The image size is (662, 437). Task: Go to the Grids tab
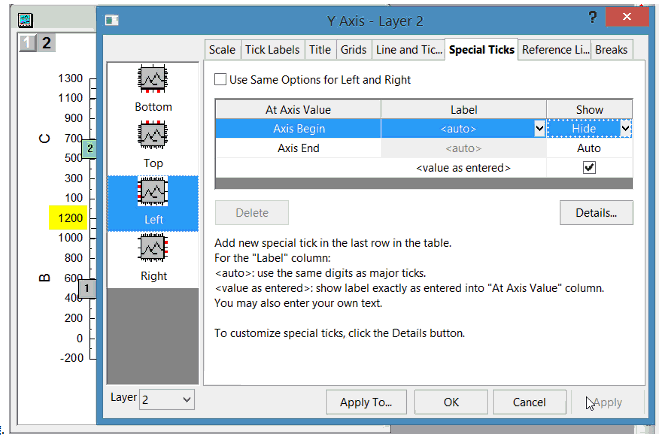click(355, 50)
